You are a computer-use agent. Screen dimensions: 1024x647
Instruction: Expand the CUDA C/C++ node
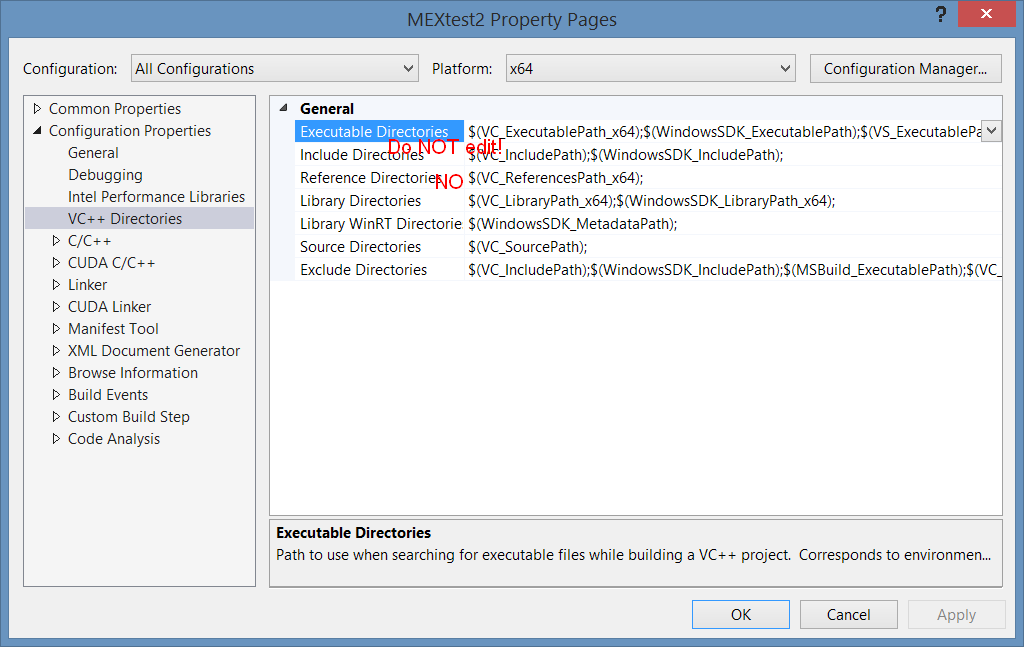click(x=56, y=262)
